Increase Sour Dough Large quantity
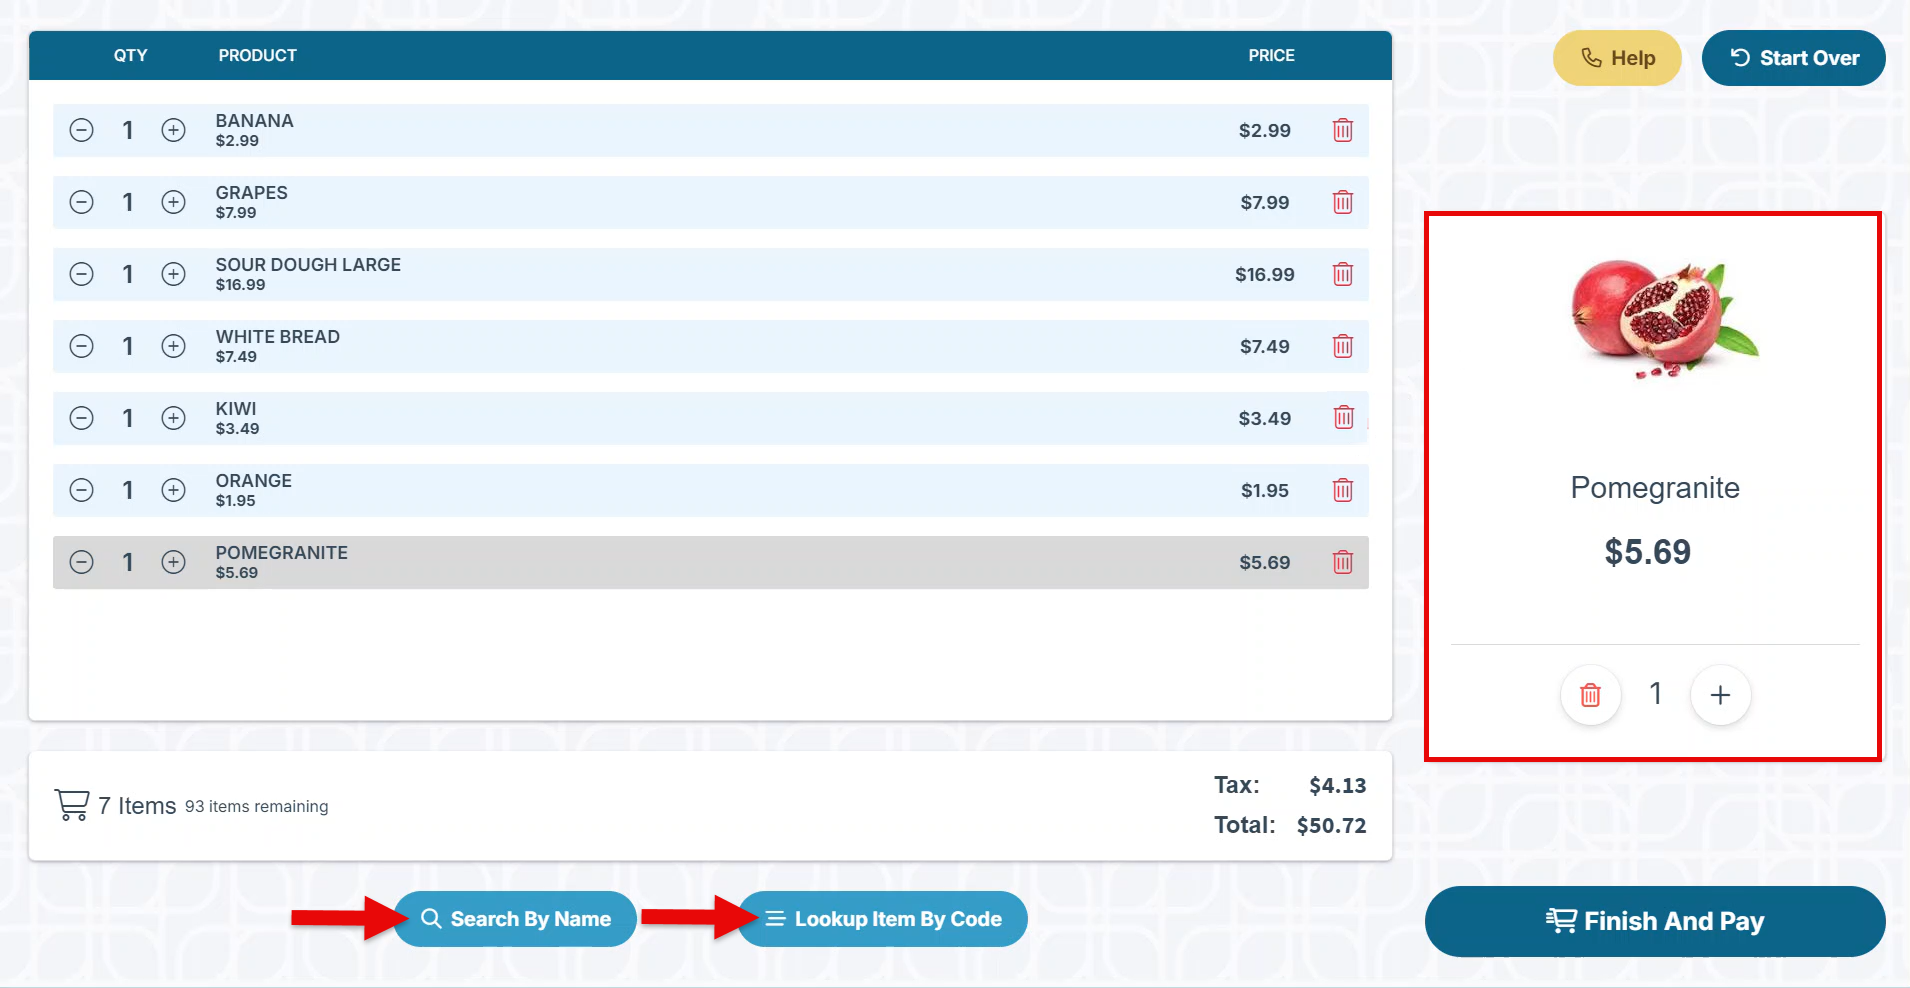The width and height of the screenshot is (1910, 988). (174, 274)
